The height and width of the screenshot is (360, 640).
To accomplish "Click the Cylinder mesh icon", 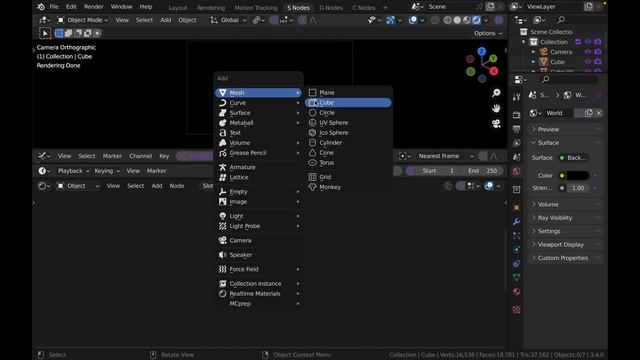I will [313, 142].
